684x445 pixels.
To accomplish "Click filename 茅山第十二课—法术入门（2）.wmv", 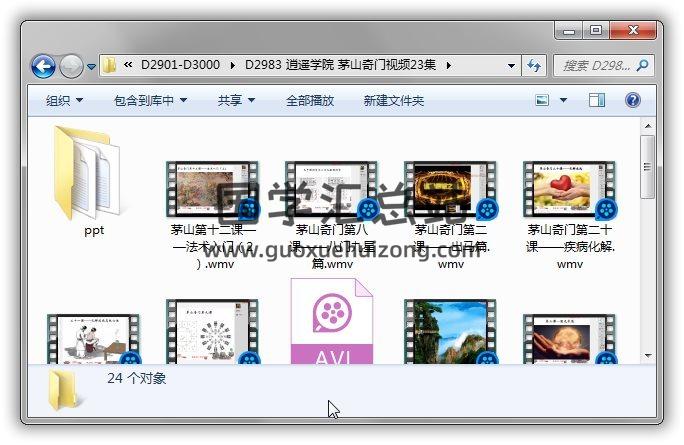I will pyautogui.click(x=213, y=246).
